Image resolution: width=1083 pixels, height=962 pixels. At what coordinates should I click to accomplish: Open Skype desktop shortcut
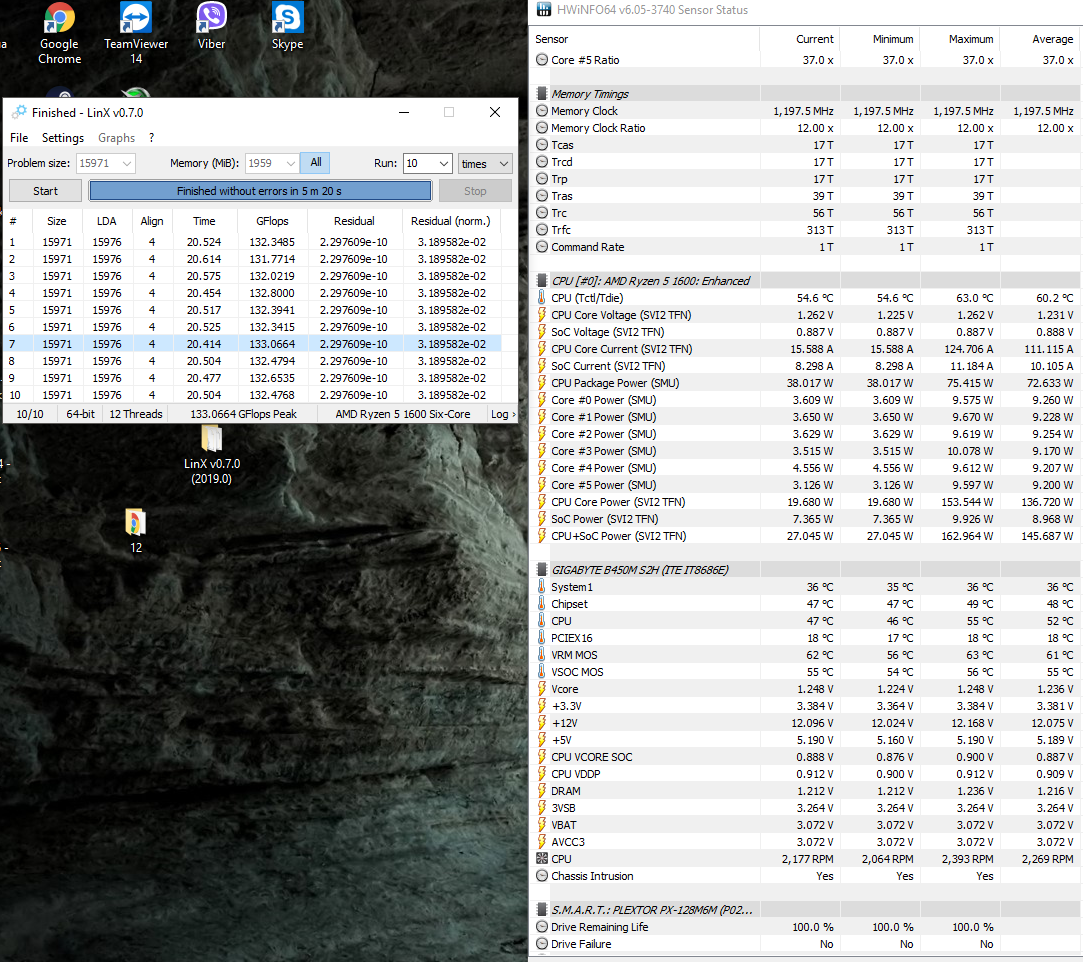[x=287, y=26]
